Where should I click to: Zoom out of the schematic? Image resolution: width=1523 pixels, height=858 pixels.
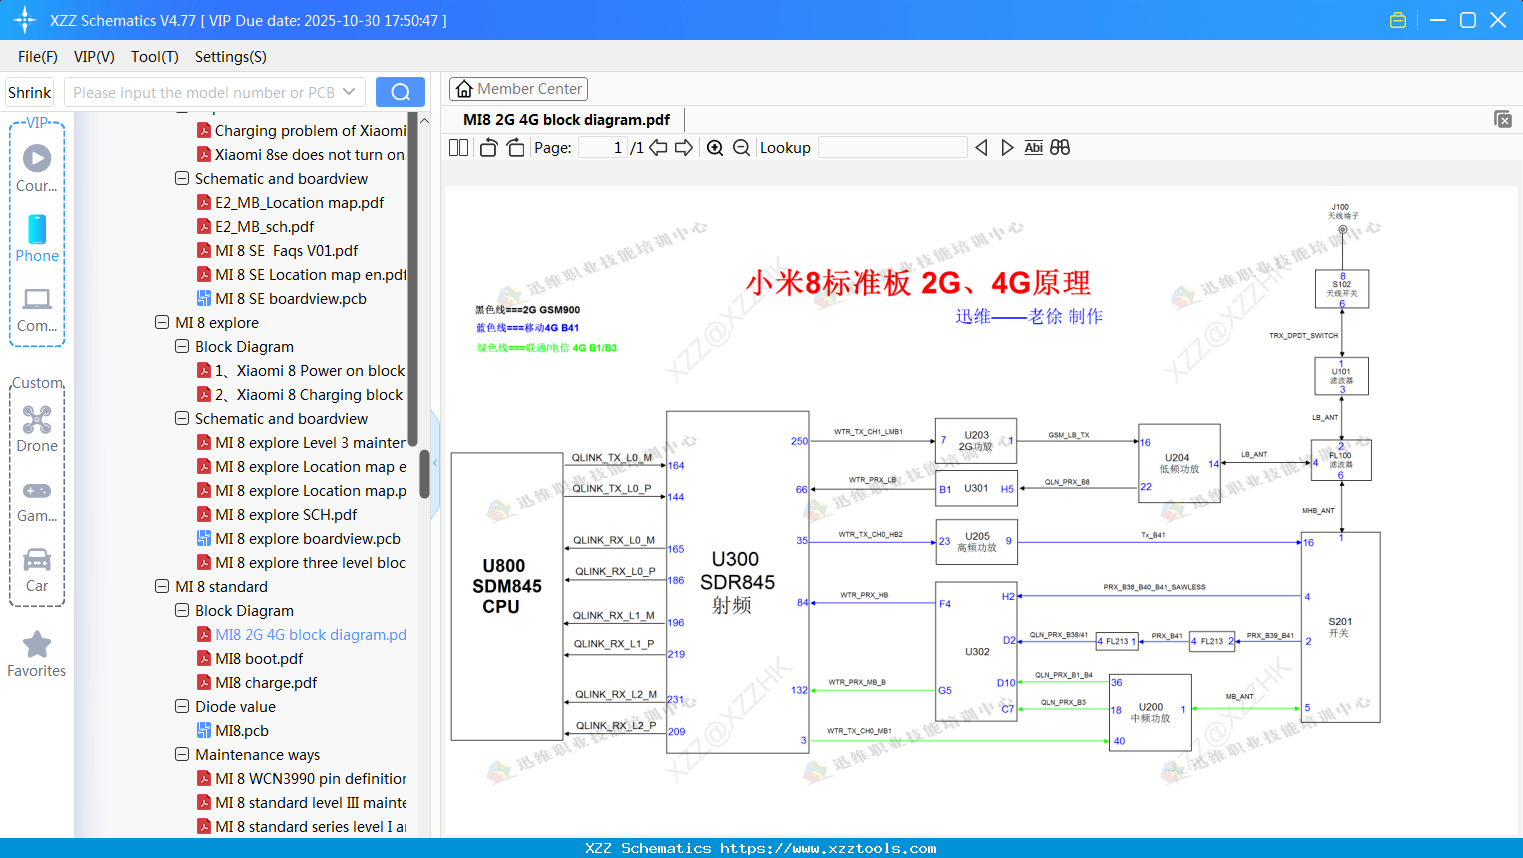point(741,147)
